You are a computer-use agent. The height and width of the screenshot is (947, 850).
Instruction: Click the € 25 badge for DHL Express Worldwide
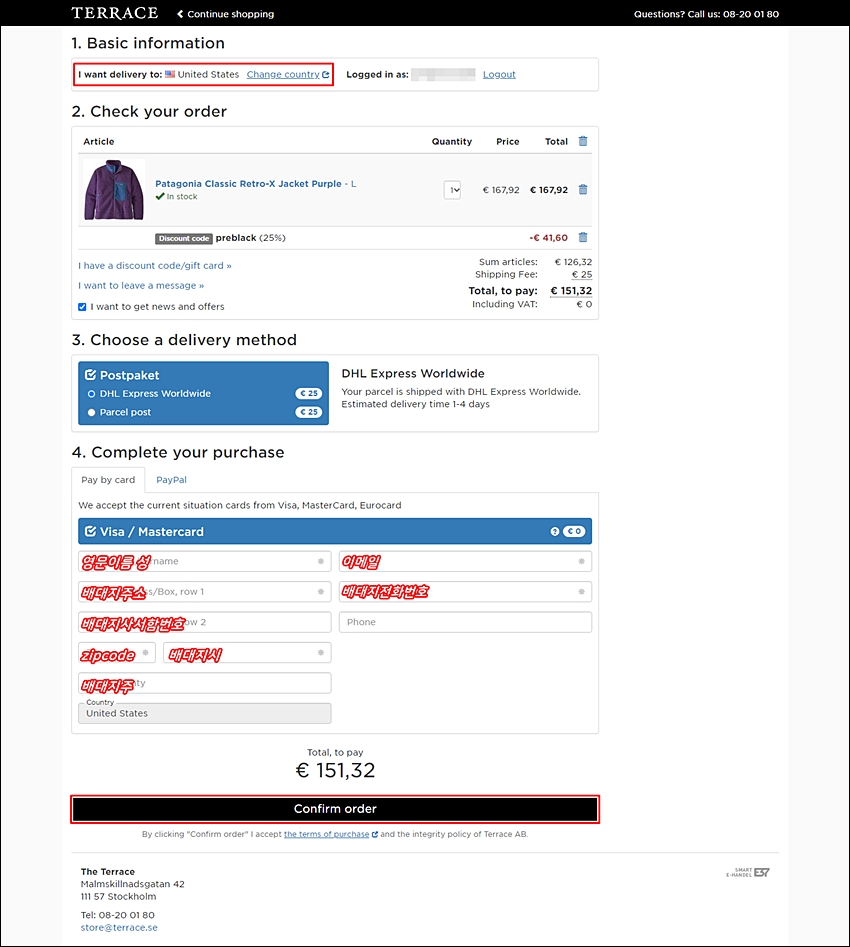309,393
